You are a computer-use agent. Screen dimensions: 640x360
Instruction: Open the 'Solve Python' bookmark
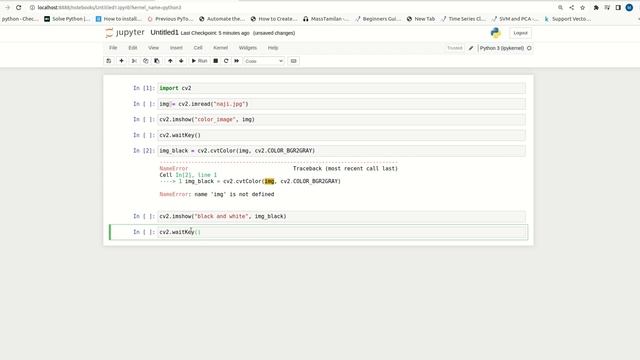point(67,19)
